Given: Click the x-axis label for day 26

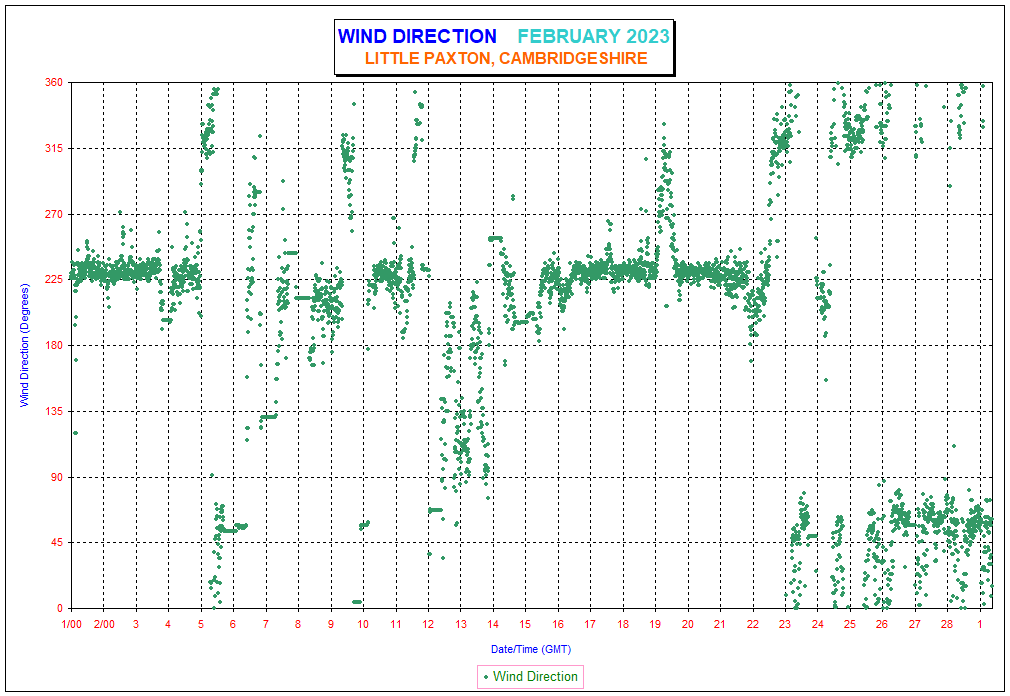Looking at the screenshot, I should (882, 624).
